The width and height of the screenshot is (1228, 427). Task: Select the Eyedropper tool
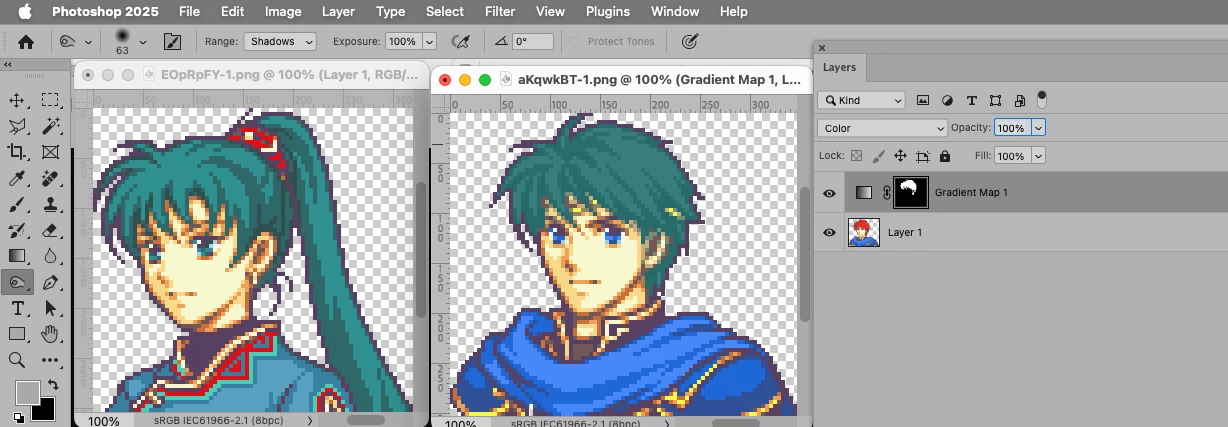[x=17, y=178]
